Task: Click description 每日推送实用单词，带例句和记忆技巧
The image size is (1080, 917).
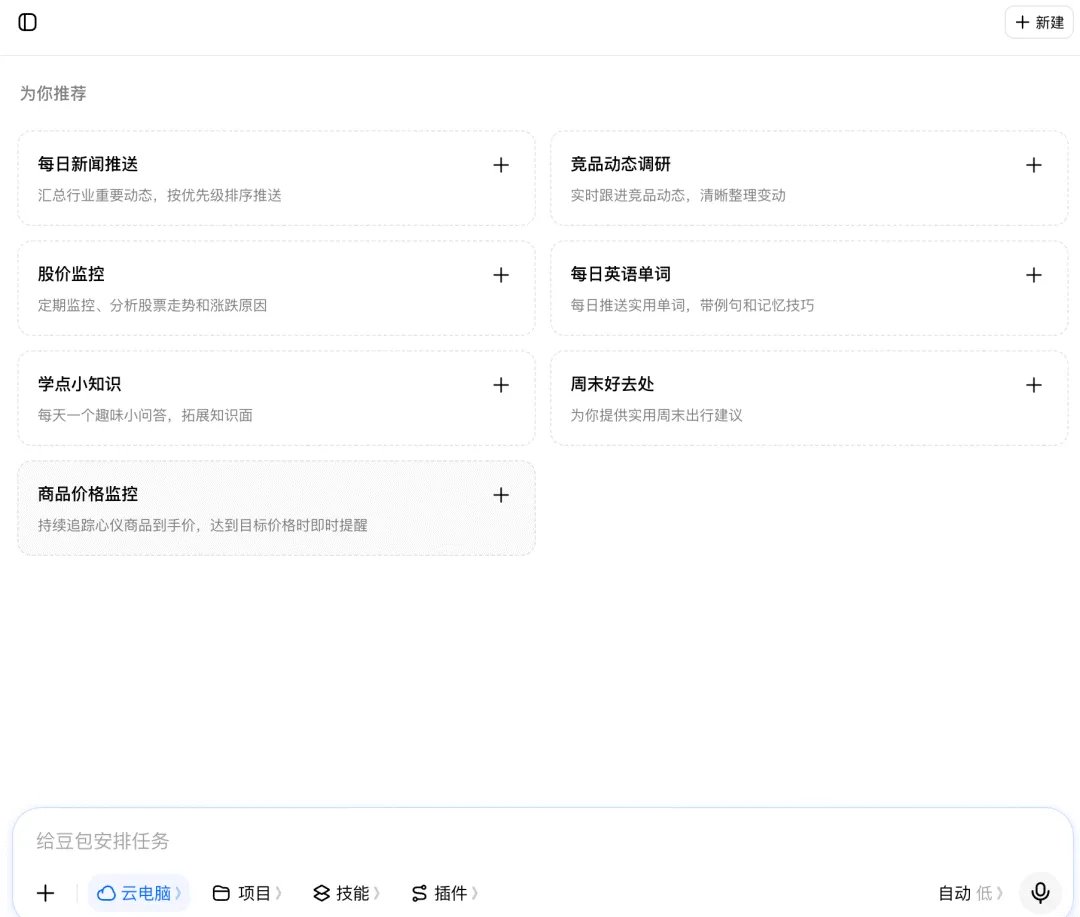Action: coord(692,305)
